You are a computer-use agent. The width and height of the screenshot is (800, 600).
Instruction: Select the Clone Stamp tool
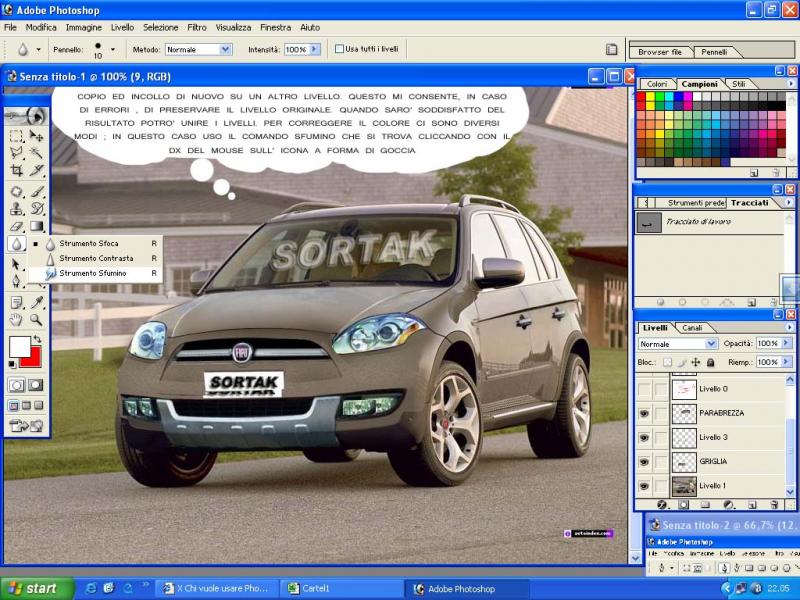(x=16, y=209)
